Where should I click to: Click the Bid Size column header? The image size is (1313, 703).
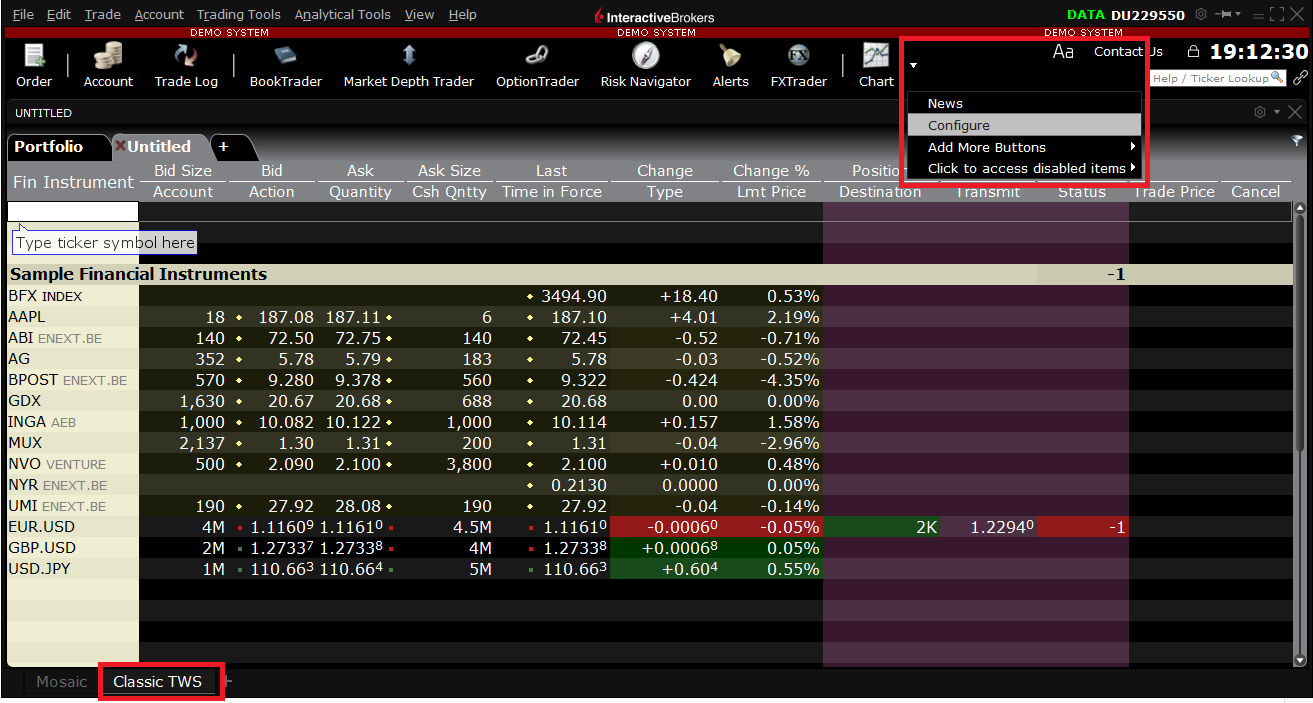pos(183,171)
